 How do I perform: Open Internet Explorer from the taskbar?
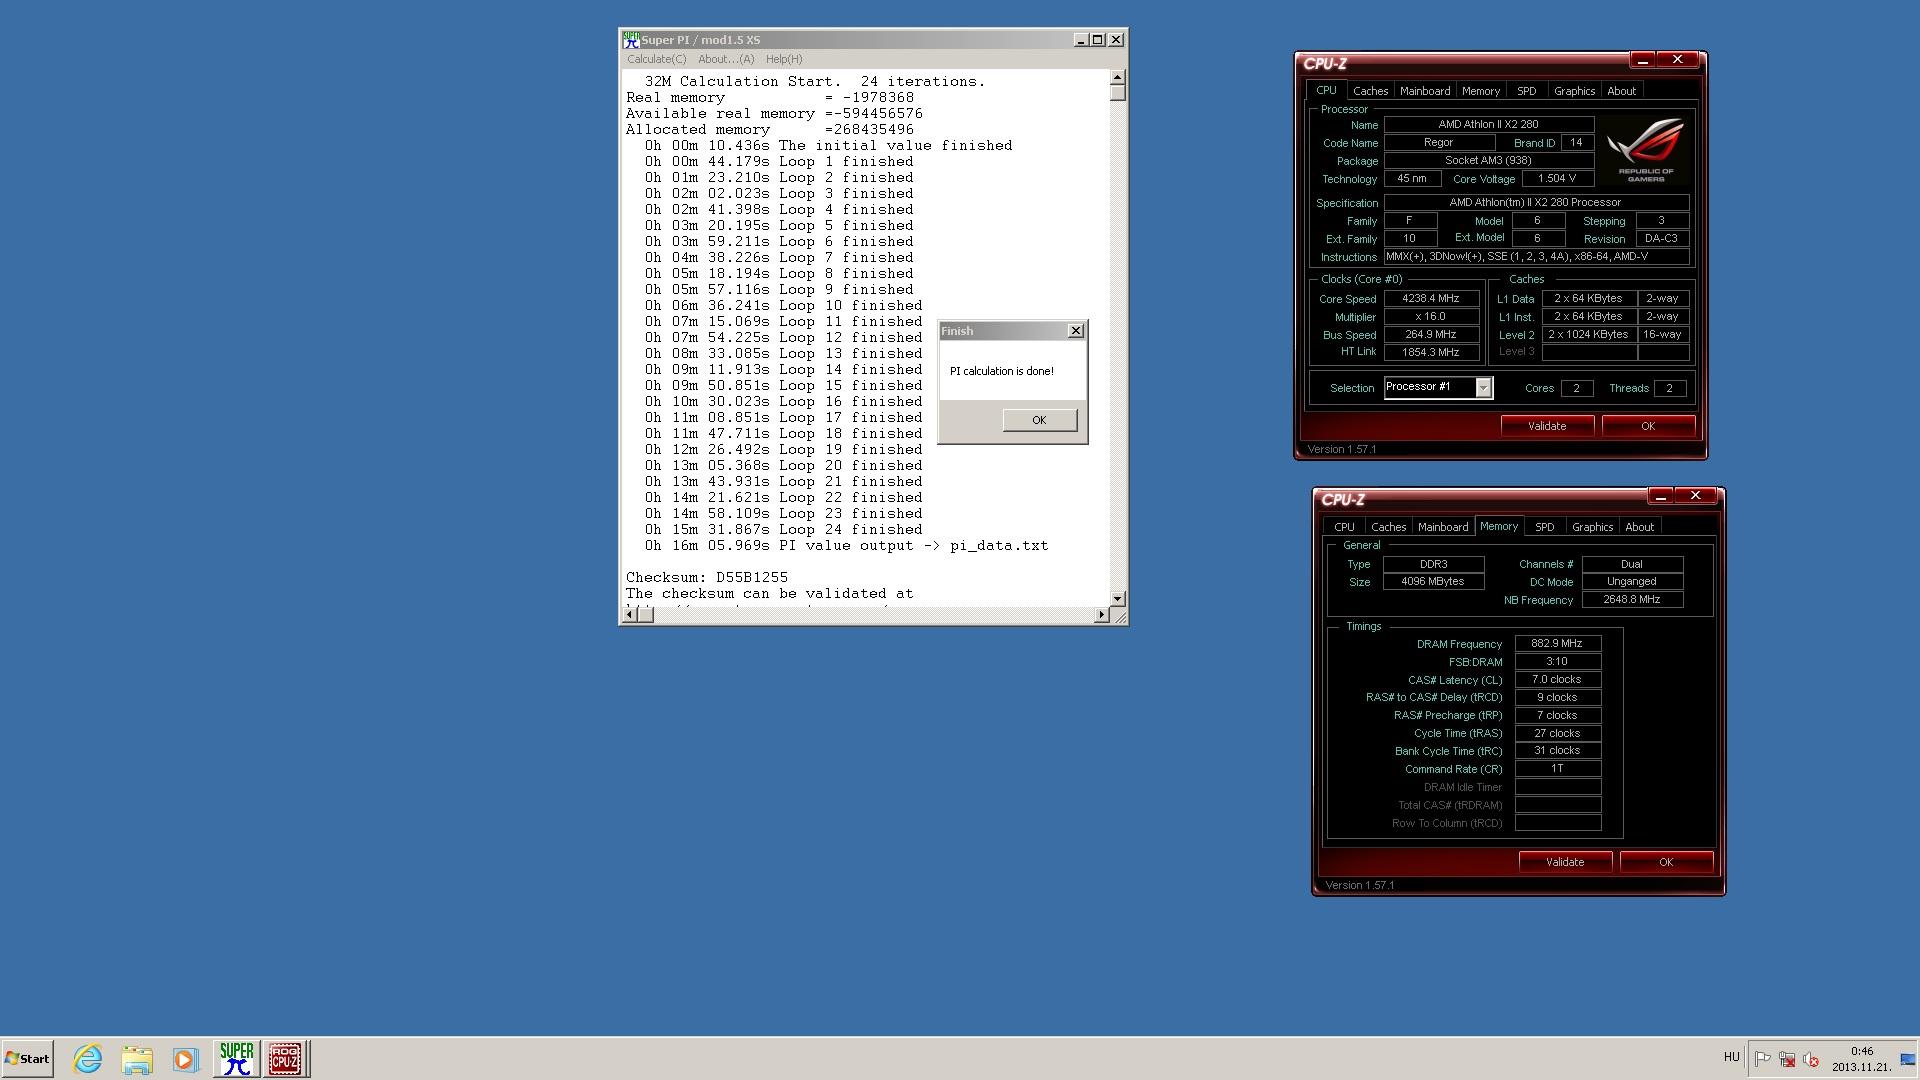pyautogui.click(x=88, y=1058)
